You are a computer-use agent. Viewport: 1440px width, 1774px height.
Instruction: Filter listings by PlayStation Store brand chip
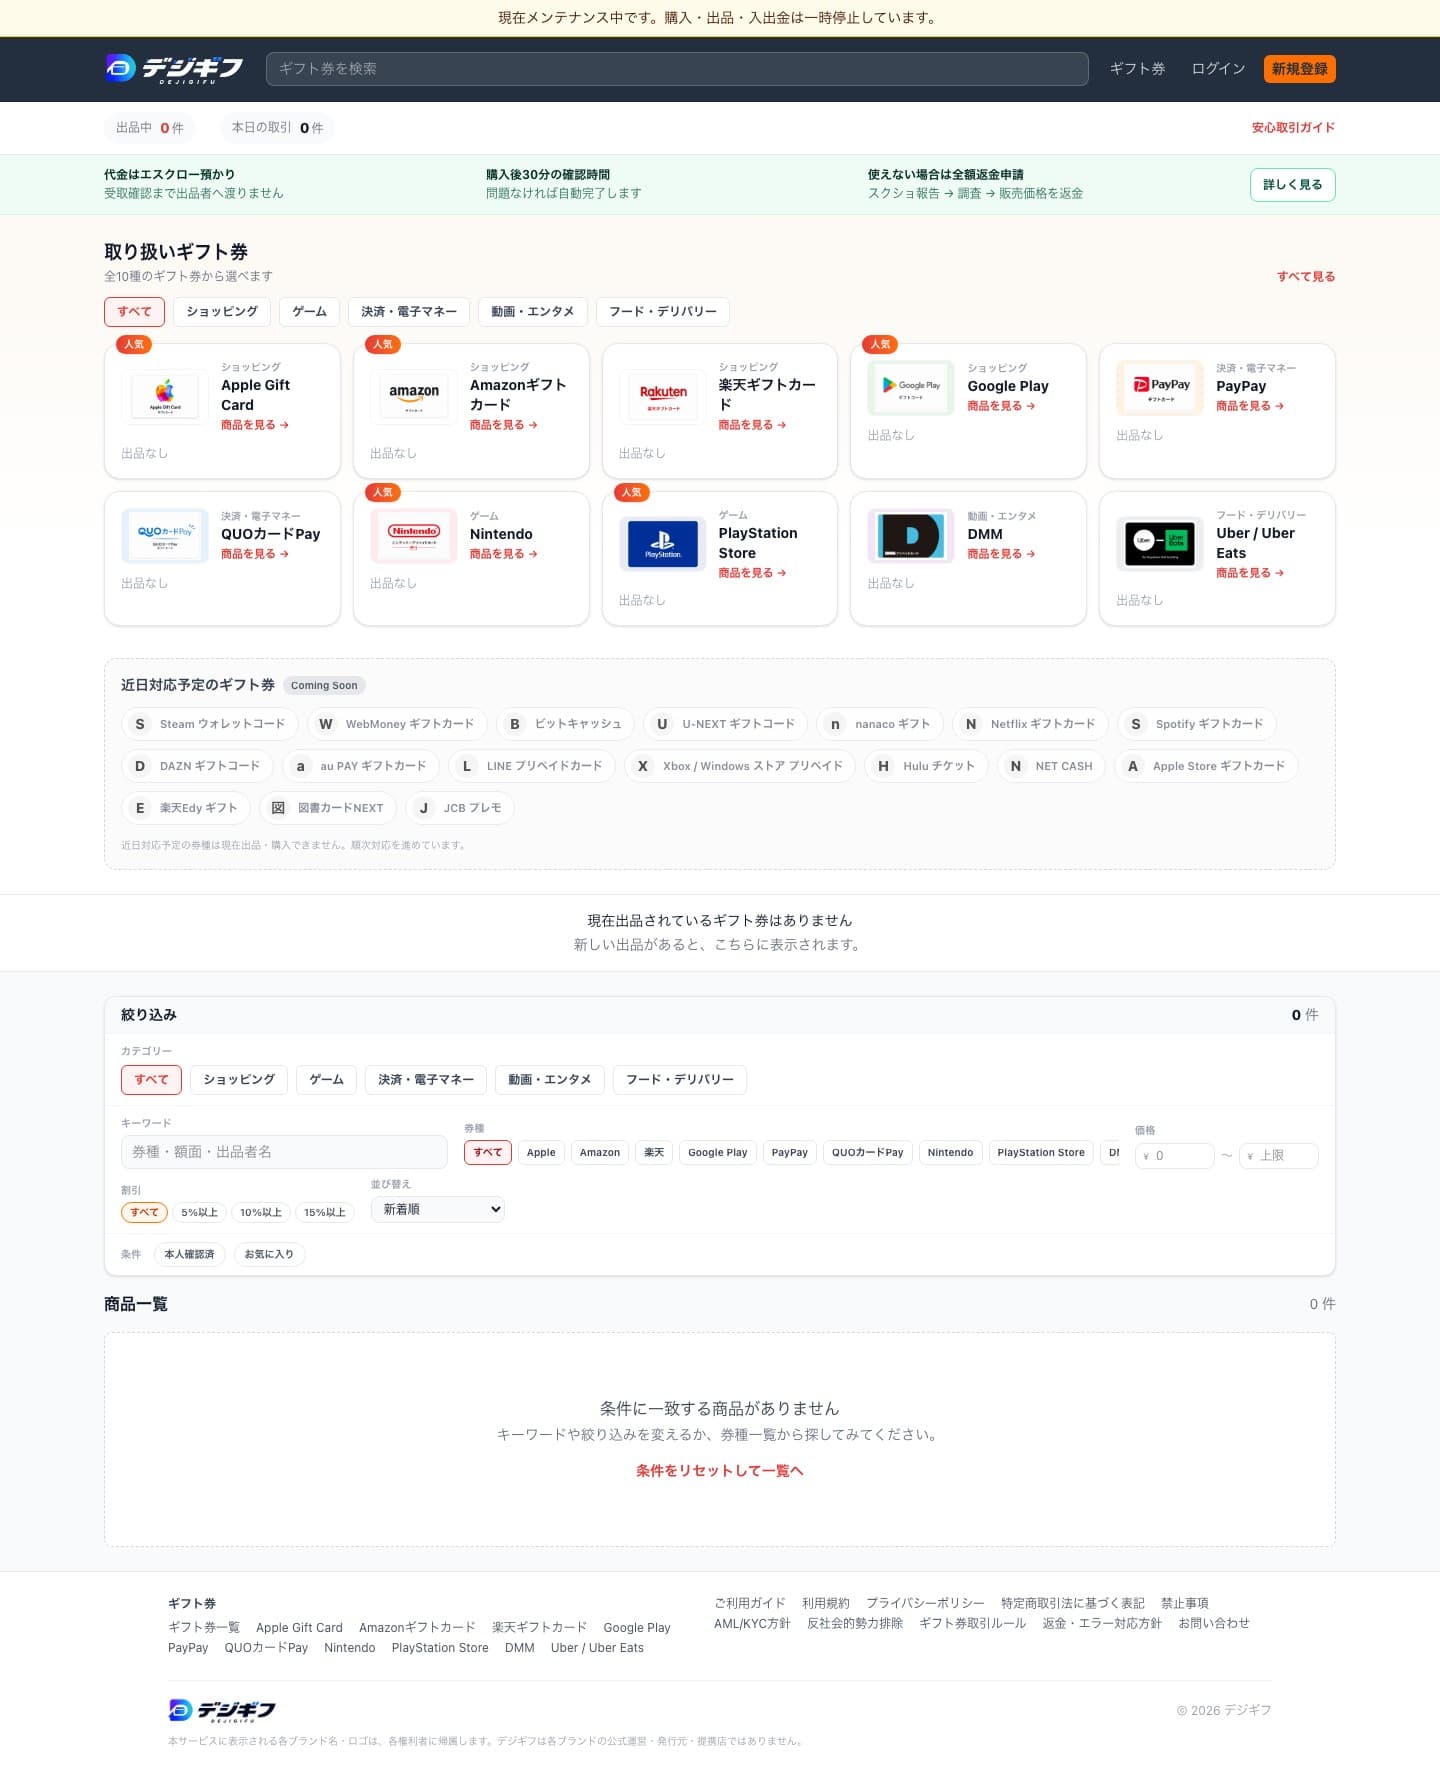pos(1041,1153)
